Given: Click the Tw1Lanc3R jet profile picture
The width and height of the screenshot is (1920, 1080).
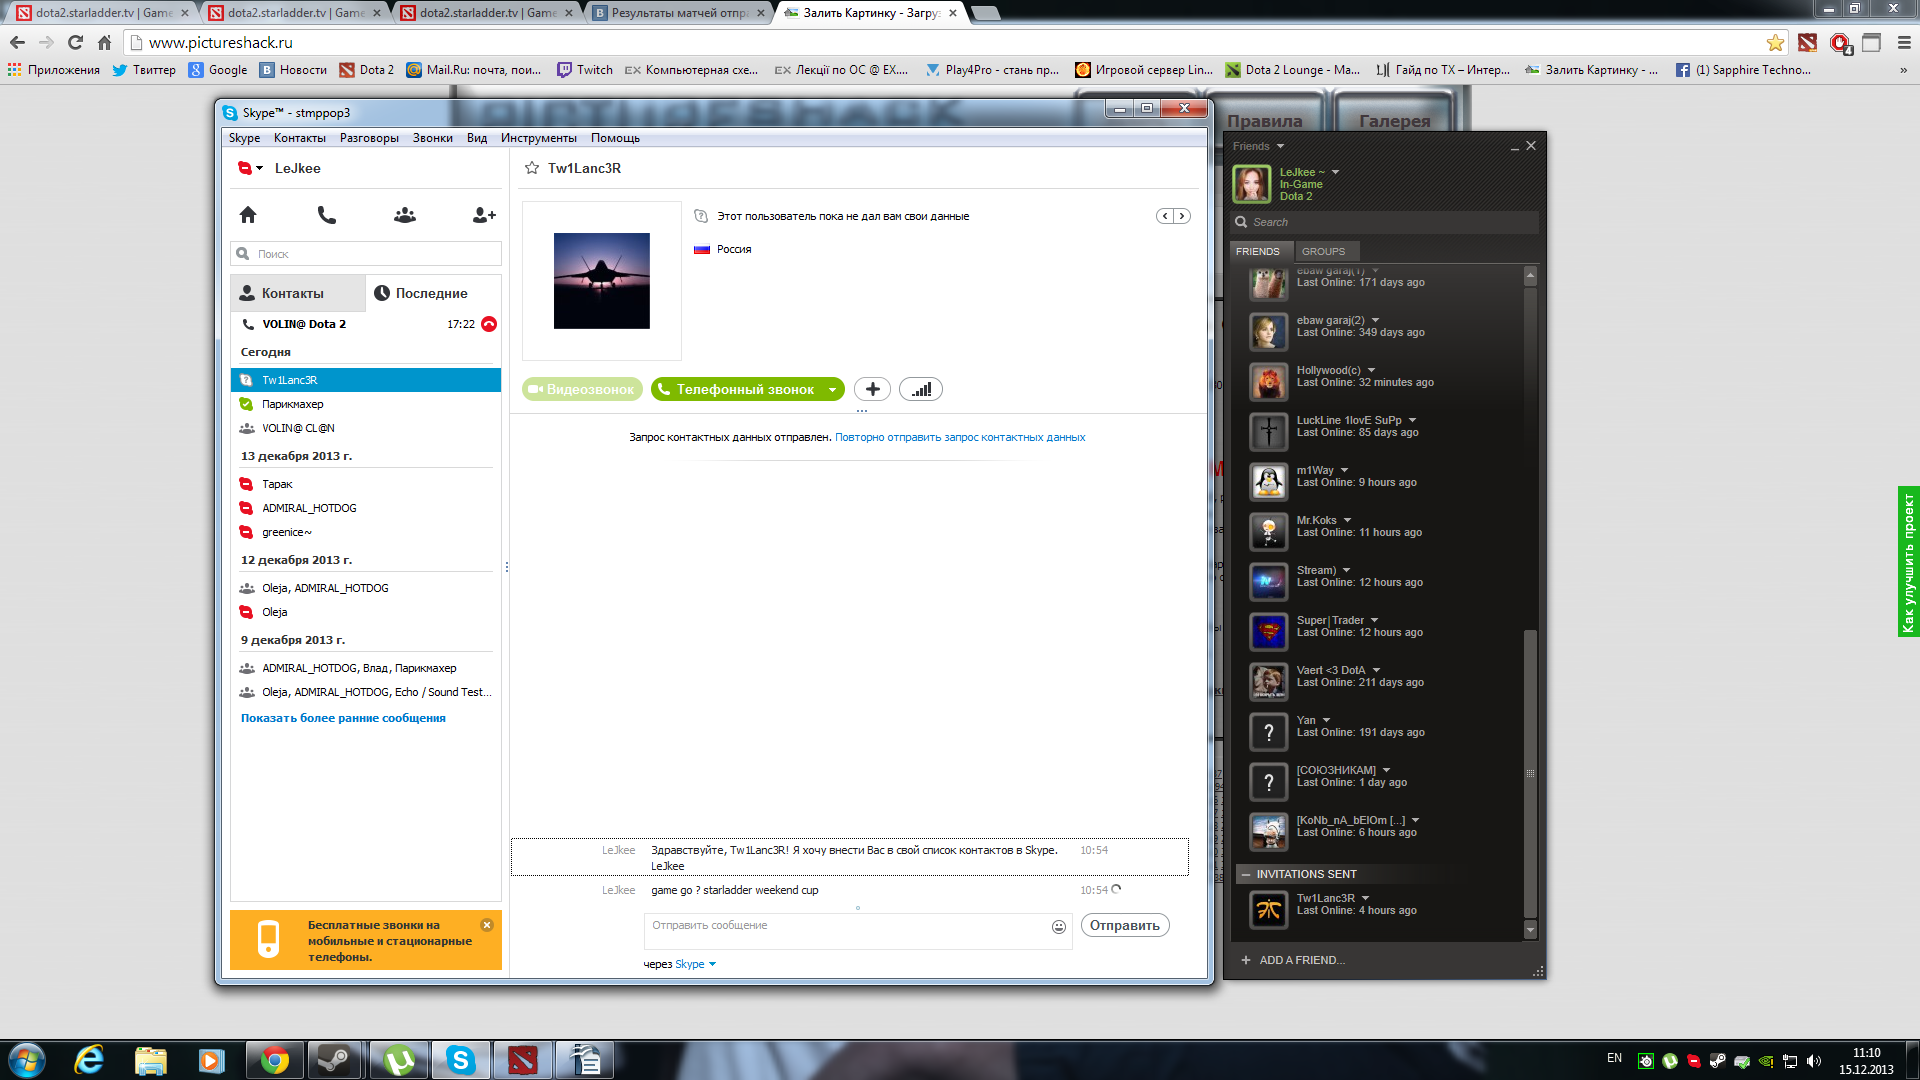Looking at the screenshot, I should [x=602, y=281].
